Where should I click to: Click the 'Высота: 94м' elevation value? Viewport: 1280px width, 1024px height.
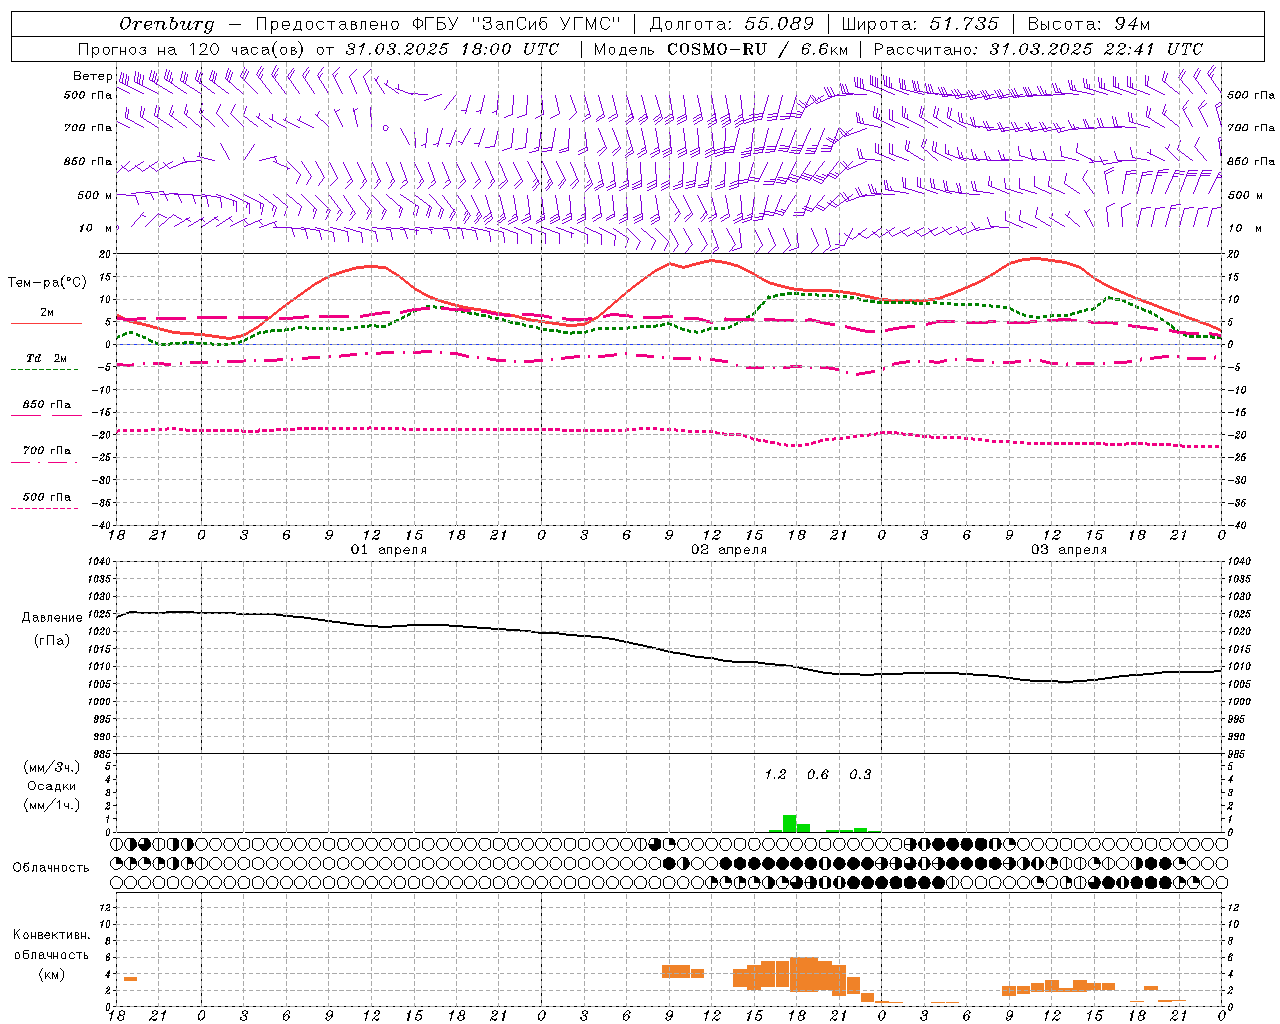click(1089, 24)
